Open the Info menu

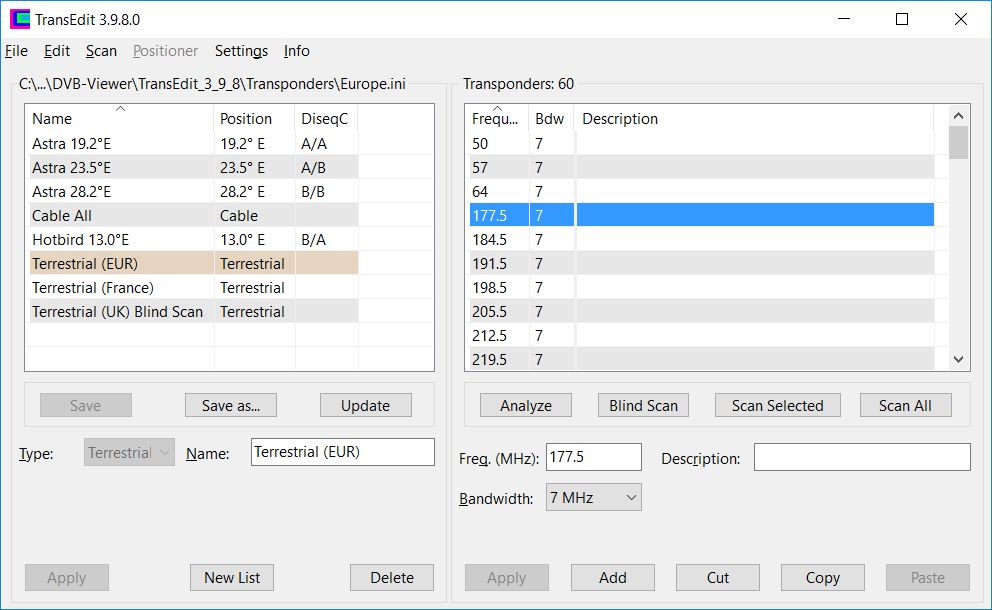pyautogui.click(x=297, y=51)
